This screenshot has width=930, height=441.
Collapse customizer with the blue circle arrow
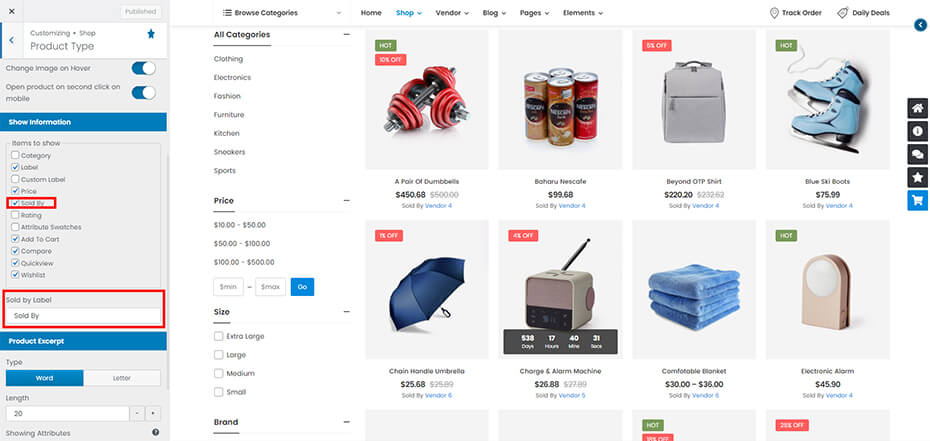tap(920, 25)
